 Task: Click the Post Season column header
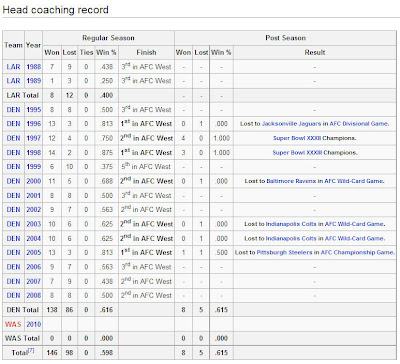[285, 38]
